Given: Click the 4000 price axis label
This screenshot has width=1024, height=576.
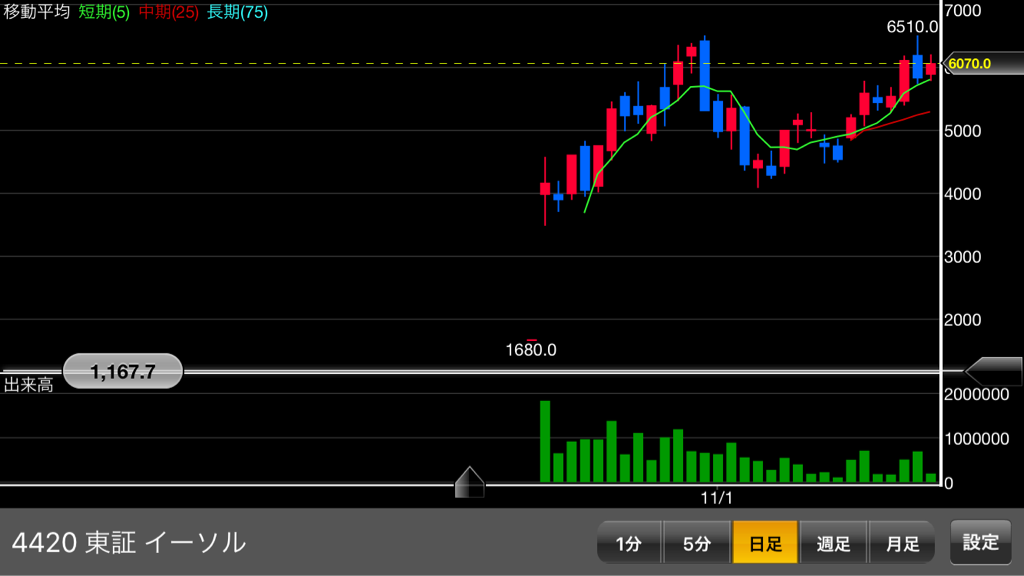Looking at the screenshot, I should 963,194.
